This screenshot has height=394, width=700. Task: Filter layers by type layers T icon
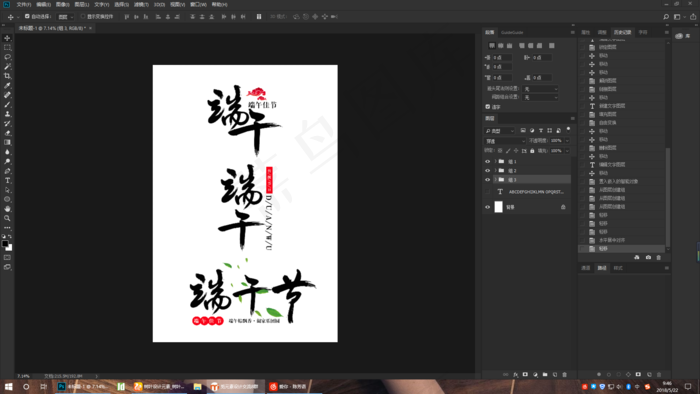541,131
